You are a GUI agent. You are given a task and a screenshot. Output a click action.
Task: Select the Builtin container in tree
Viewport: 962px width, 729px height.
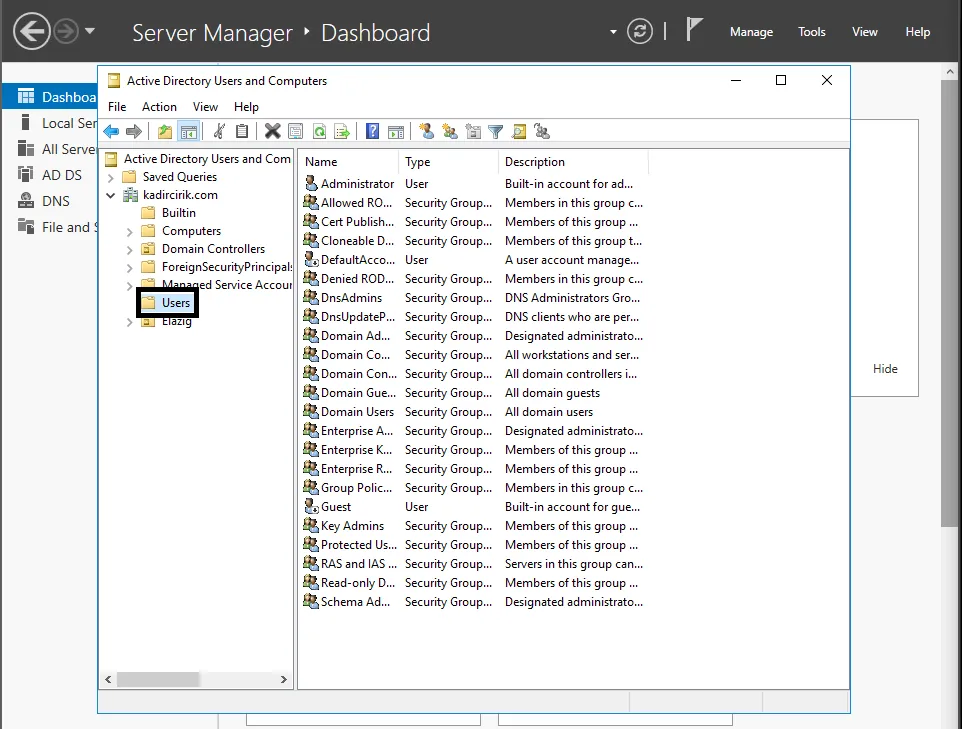pyautogui.click(x=179, y=213)
